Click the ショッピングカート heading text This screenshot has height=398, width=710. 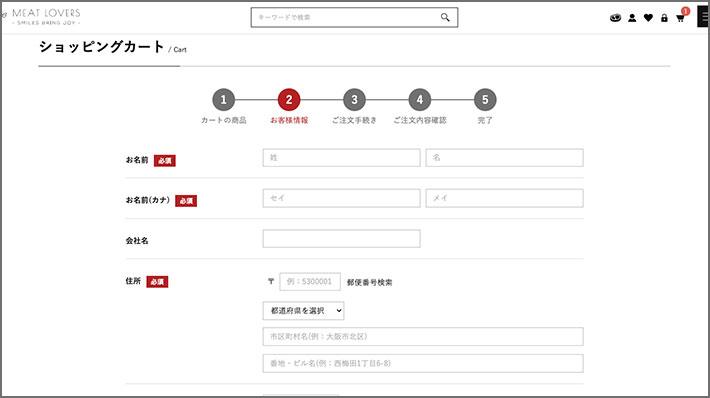[101, 47]
